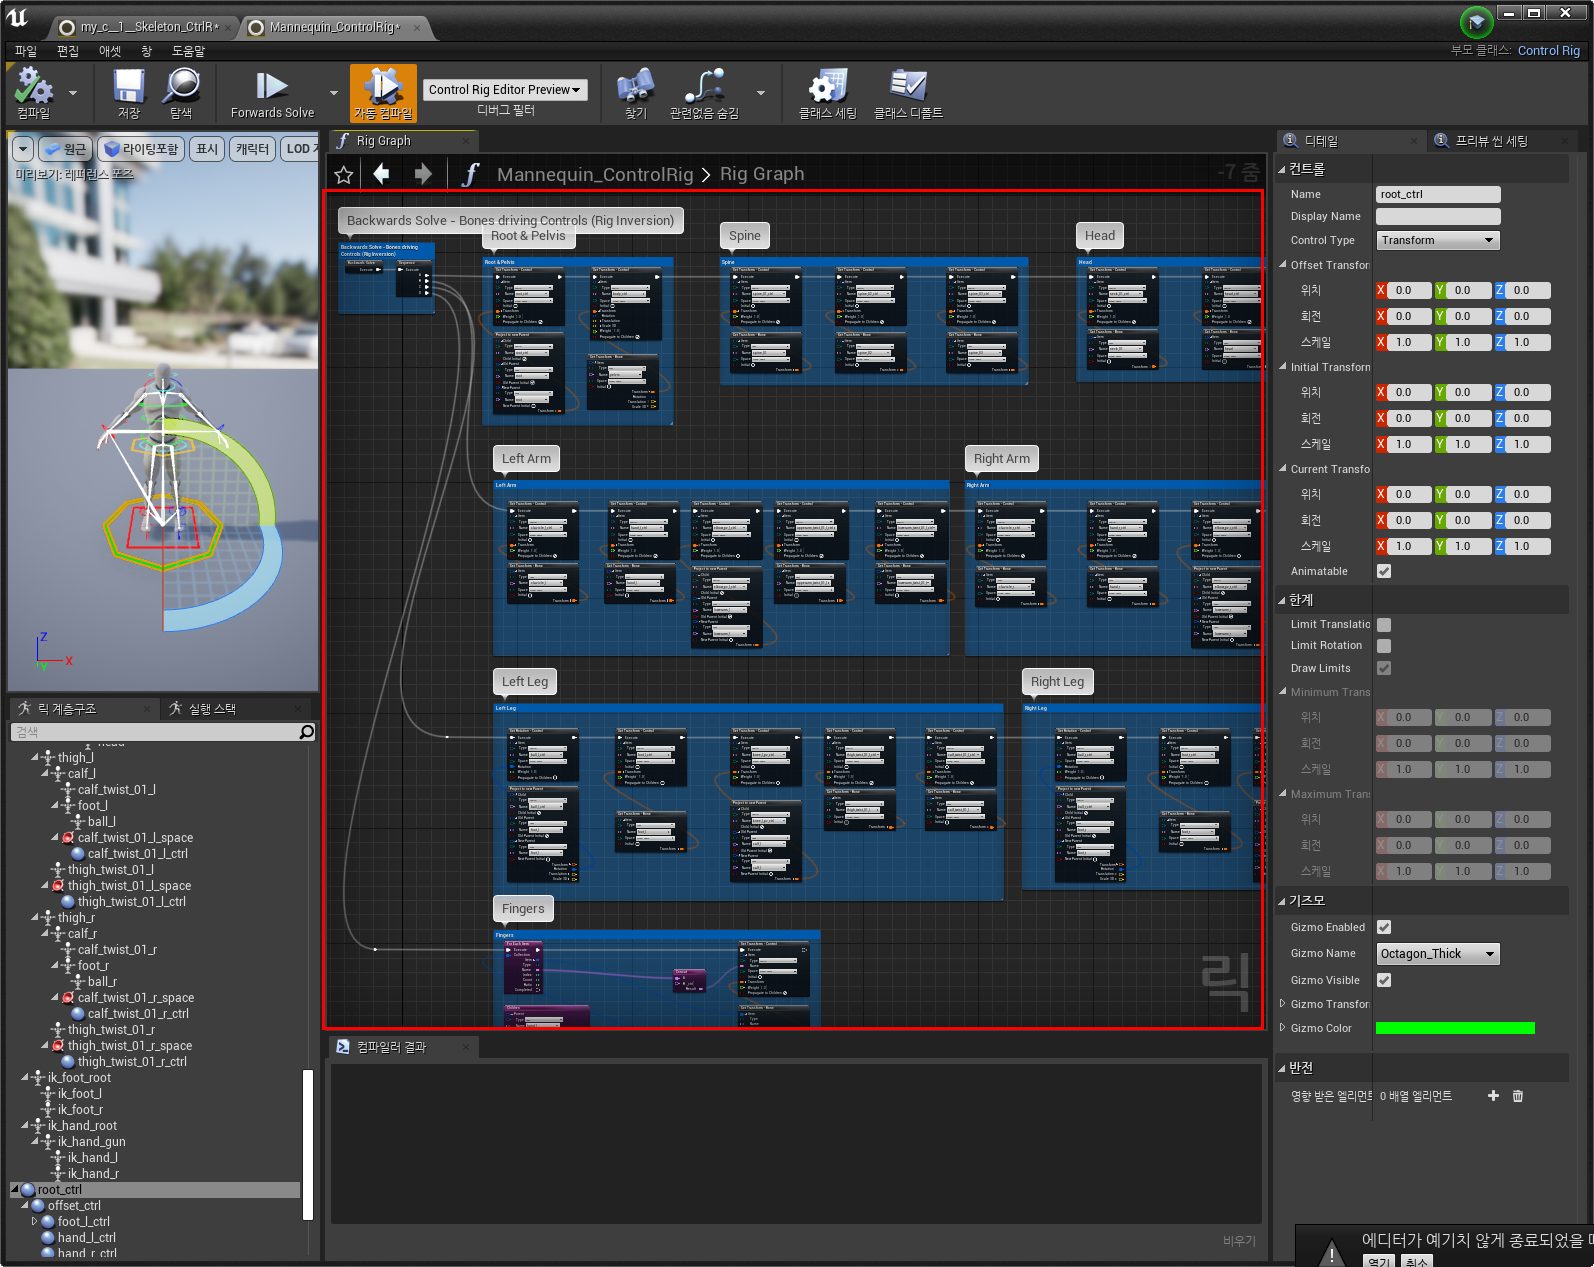Click the Display Name input field
Screen dimensions: 1594x1267
1438,216
